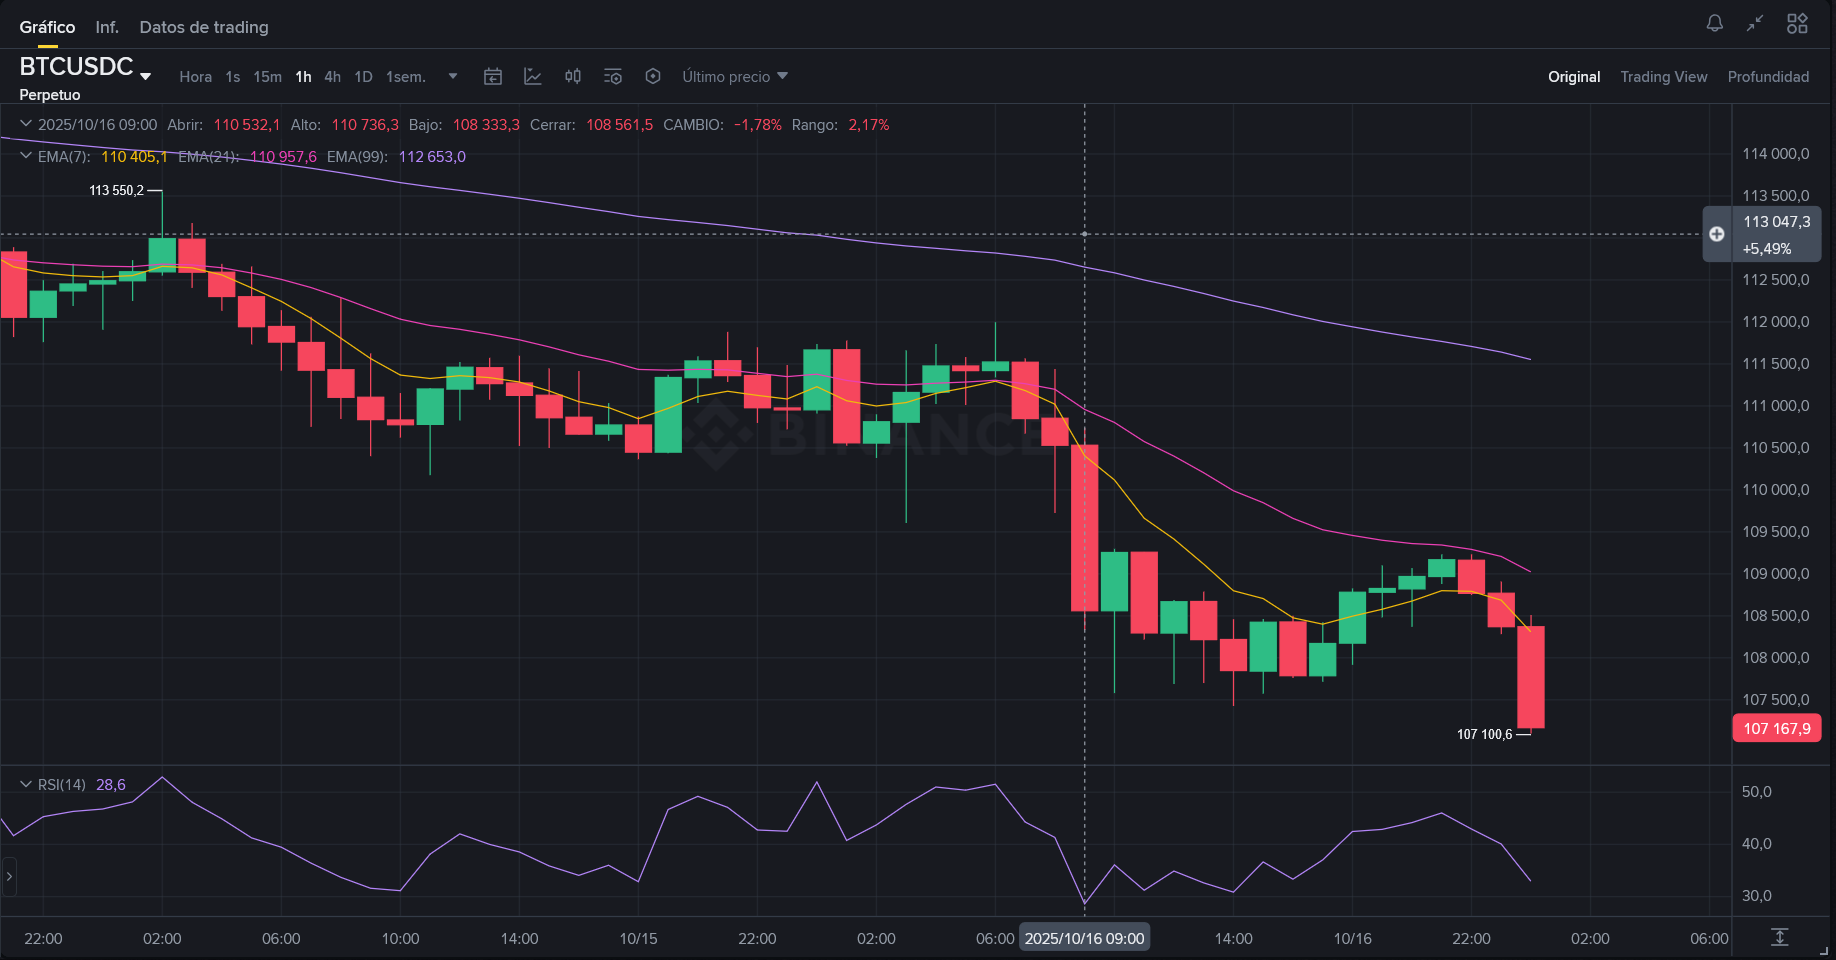Click the hexagon chart settings icon
1836x960 pixels.
tap(653, 77)
